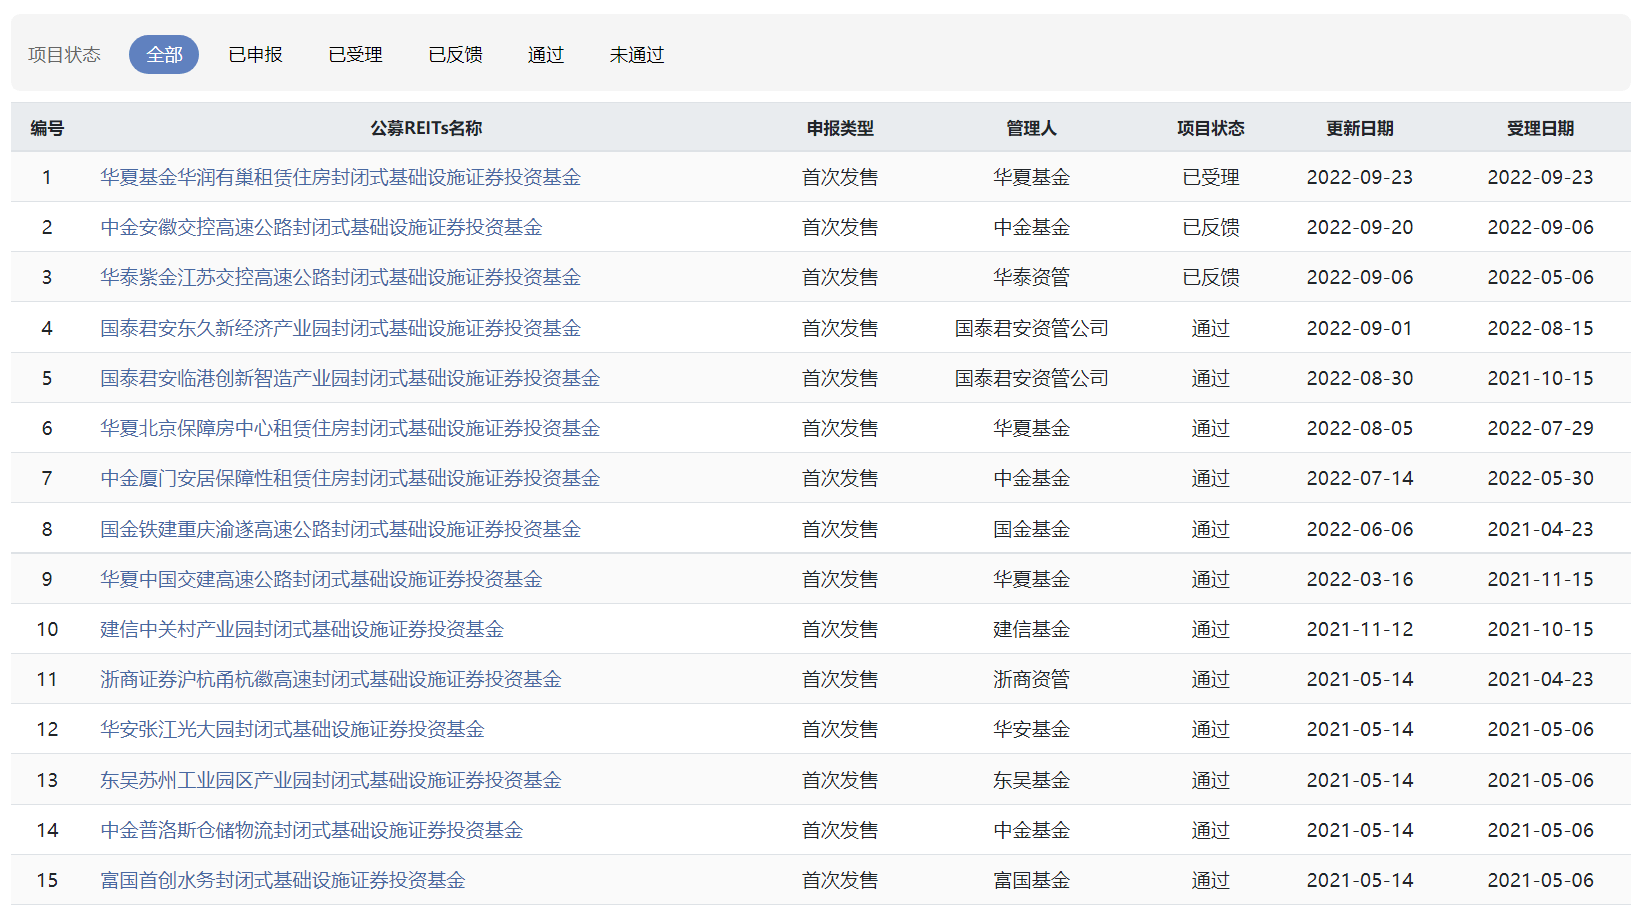Click 浙商资管 manager cell
The height and width of the screenshot is (916, 1645).
1031,679
